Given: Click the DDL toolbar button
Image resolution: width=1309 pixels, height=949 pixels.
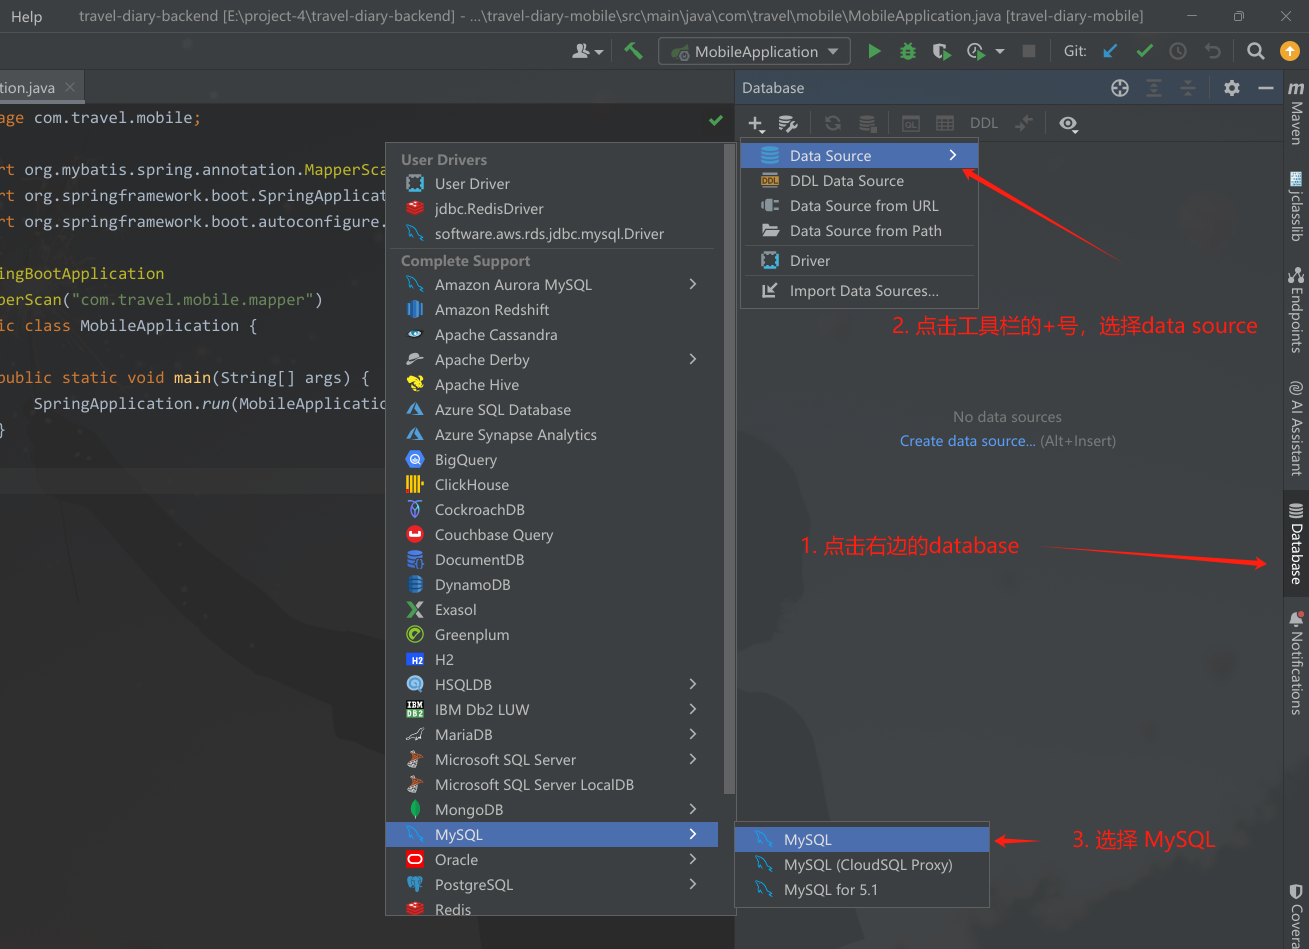Looking at the screenshot, I should click(984, 124).
